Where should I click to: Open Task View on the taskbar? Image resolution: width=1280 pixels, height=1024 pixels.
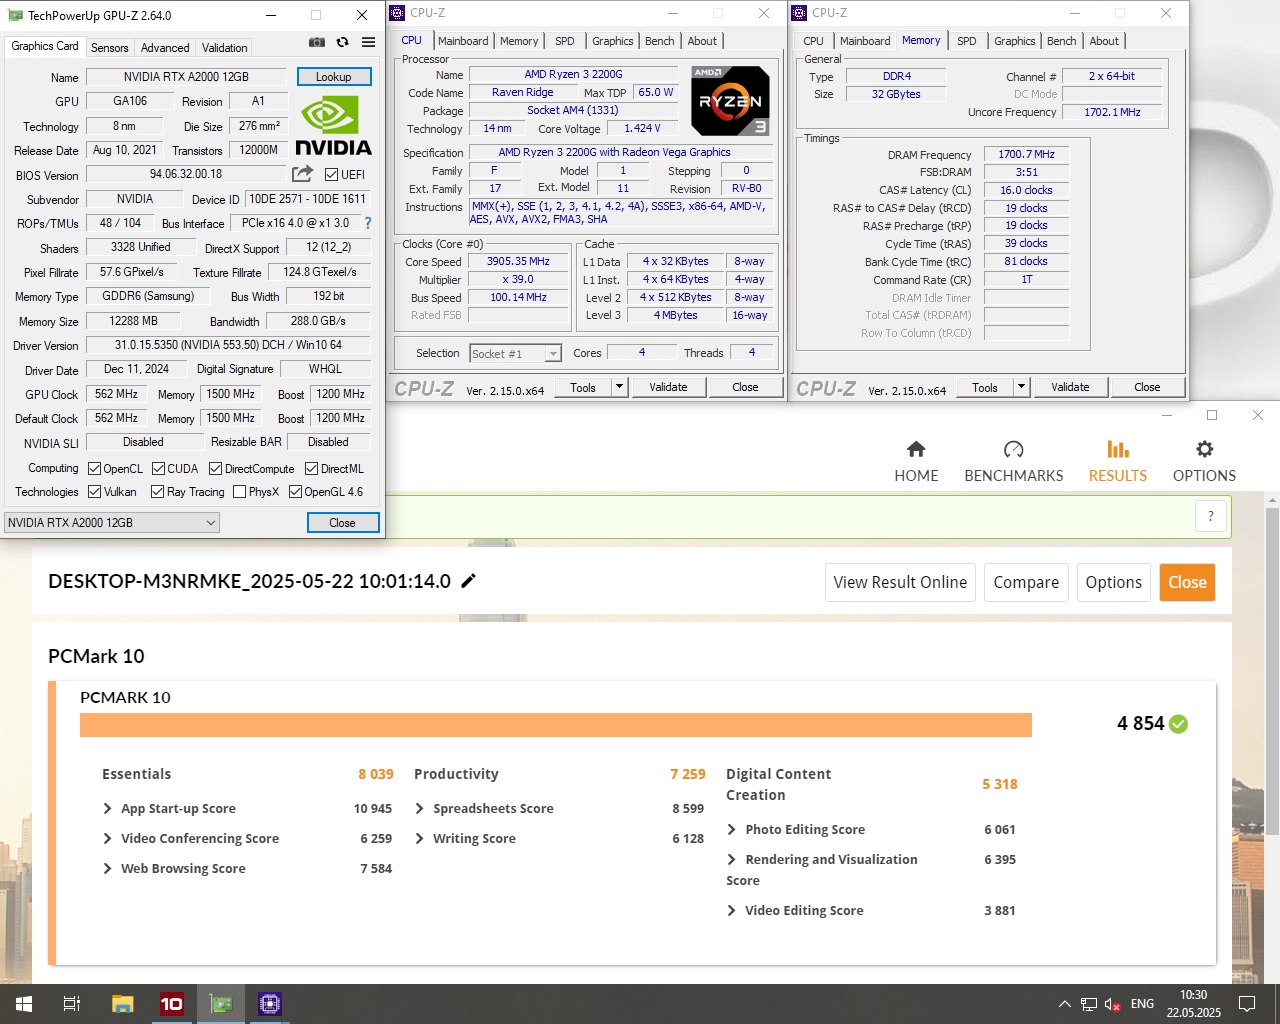click(x=72, y=1004)
